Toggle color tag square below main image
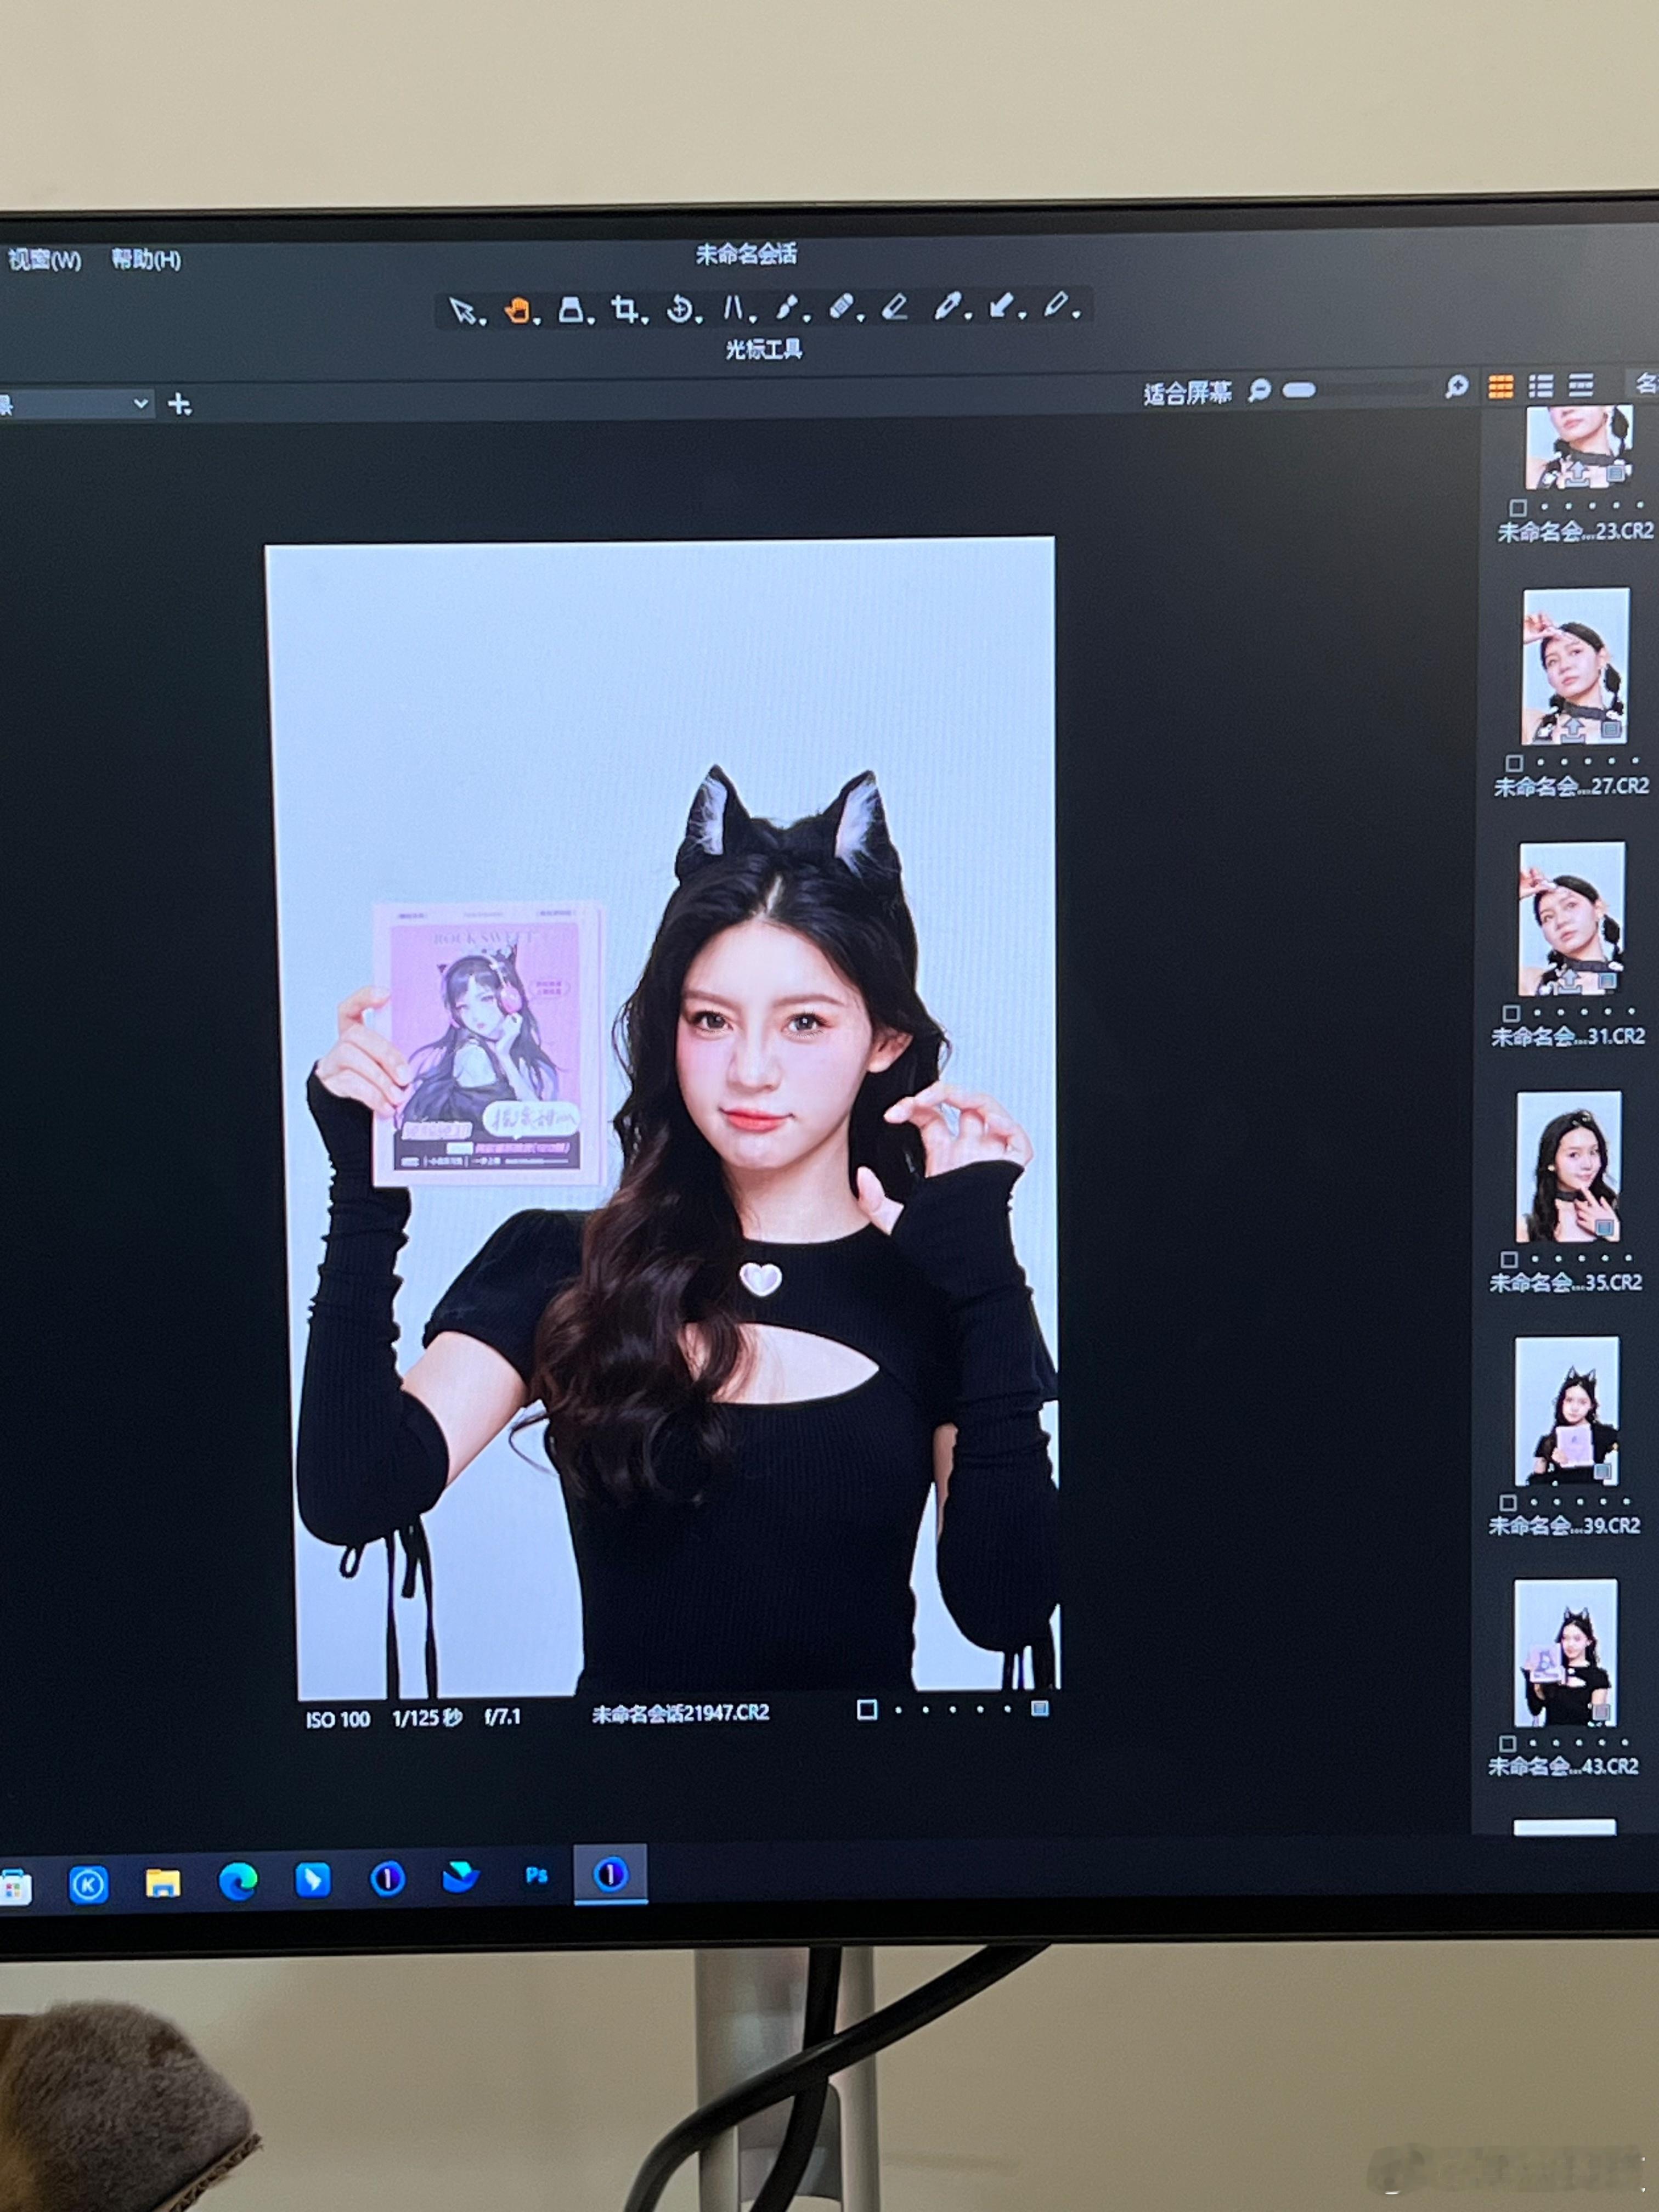This screenshot has height=2212, width=1659. point(867,1709)
